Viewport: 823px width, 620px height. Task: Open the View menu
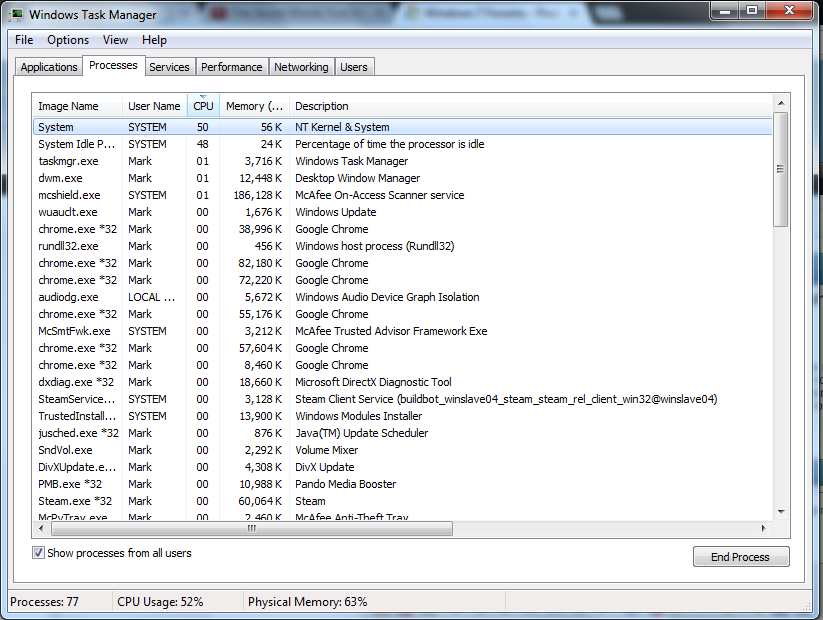115,40
